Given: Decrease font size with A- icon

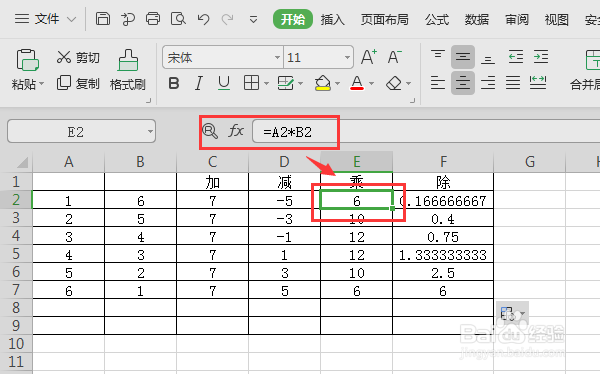Looking at the screenshot, I should click(395, 57).
